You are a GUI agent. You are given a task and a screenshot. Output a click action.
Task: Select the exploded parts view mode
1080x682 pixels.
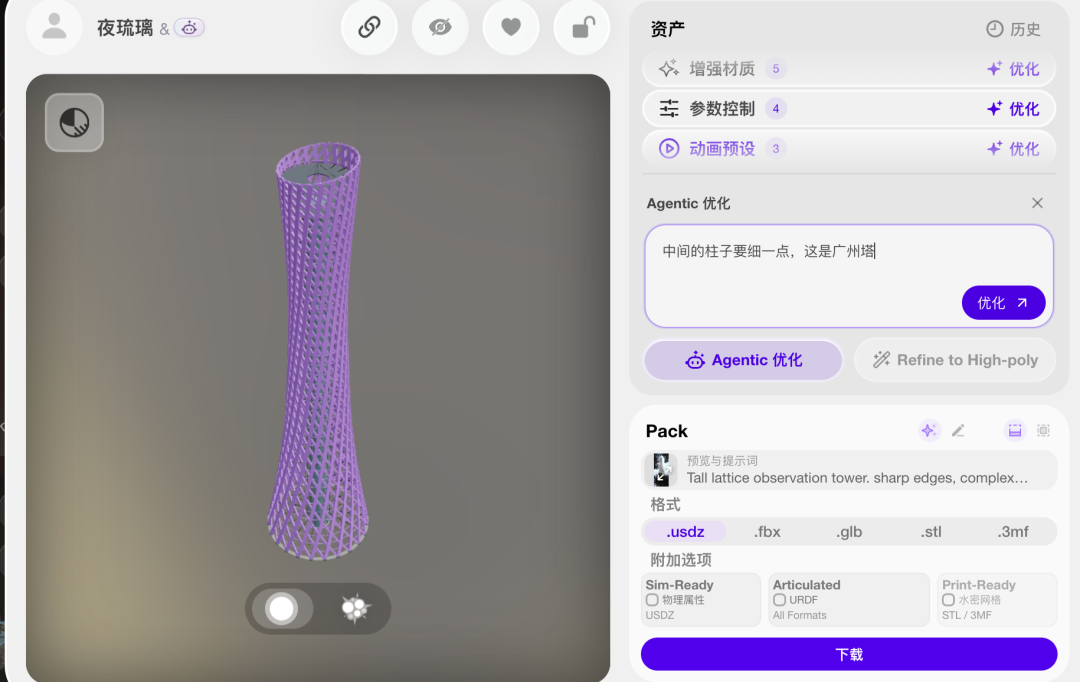(x=355, y=608)
